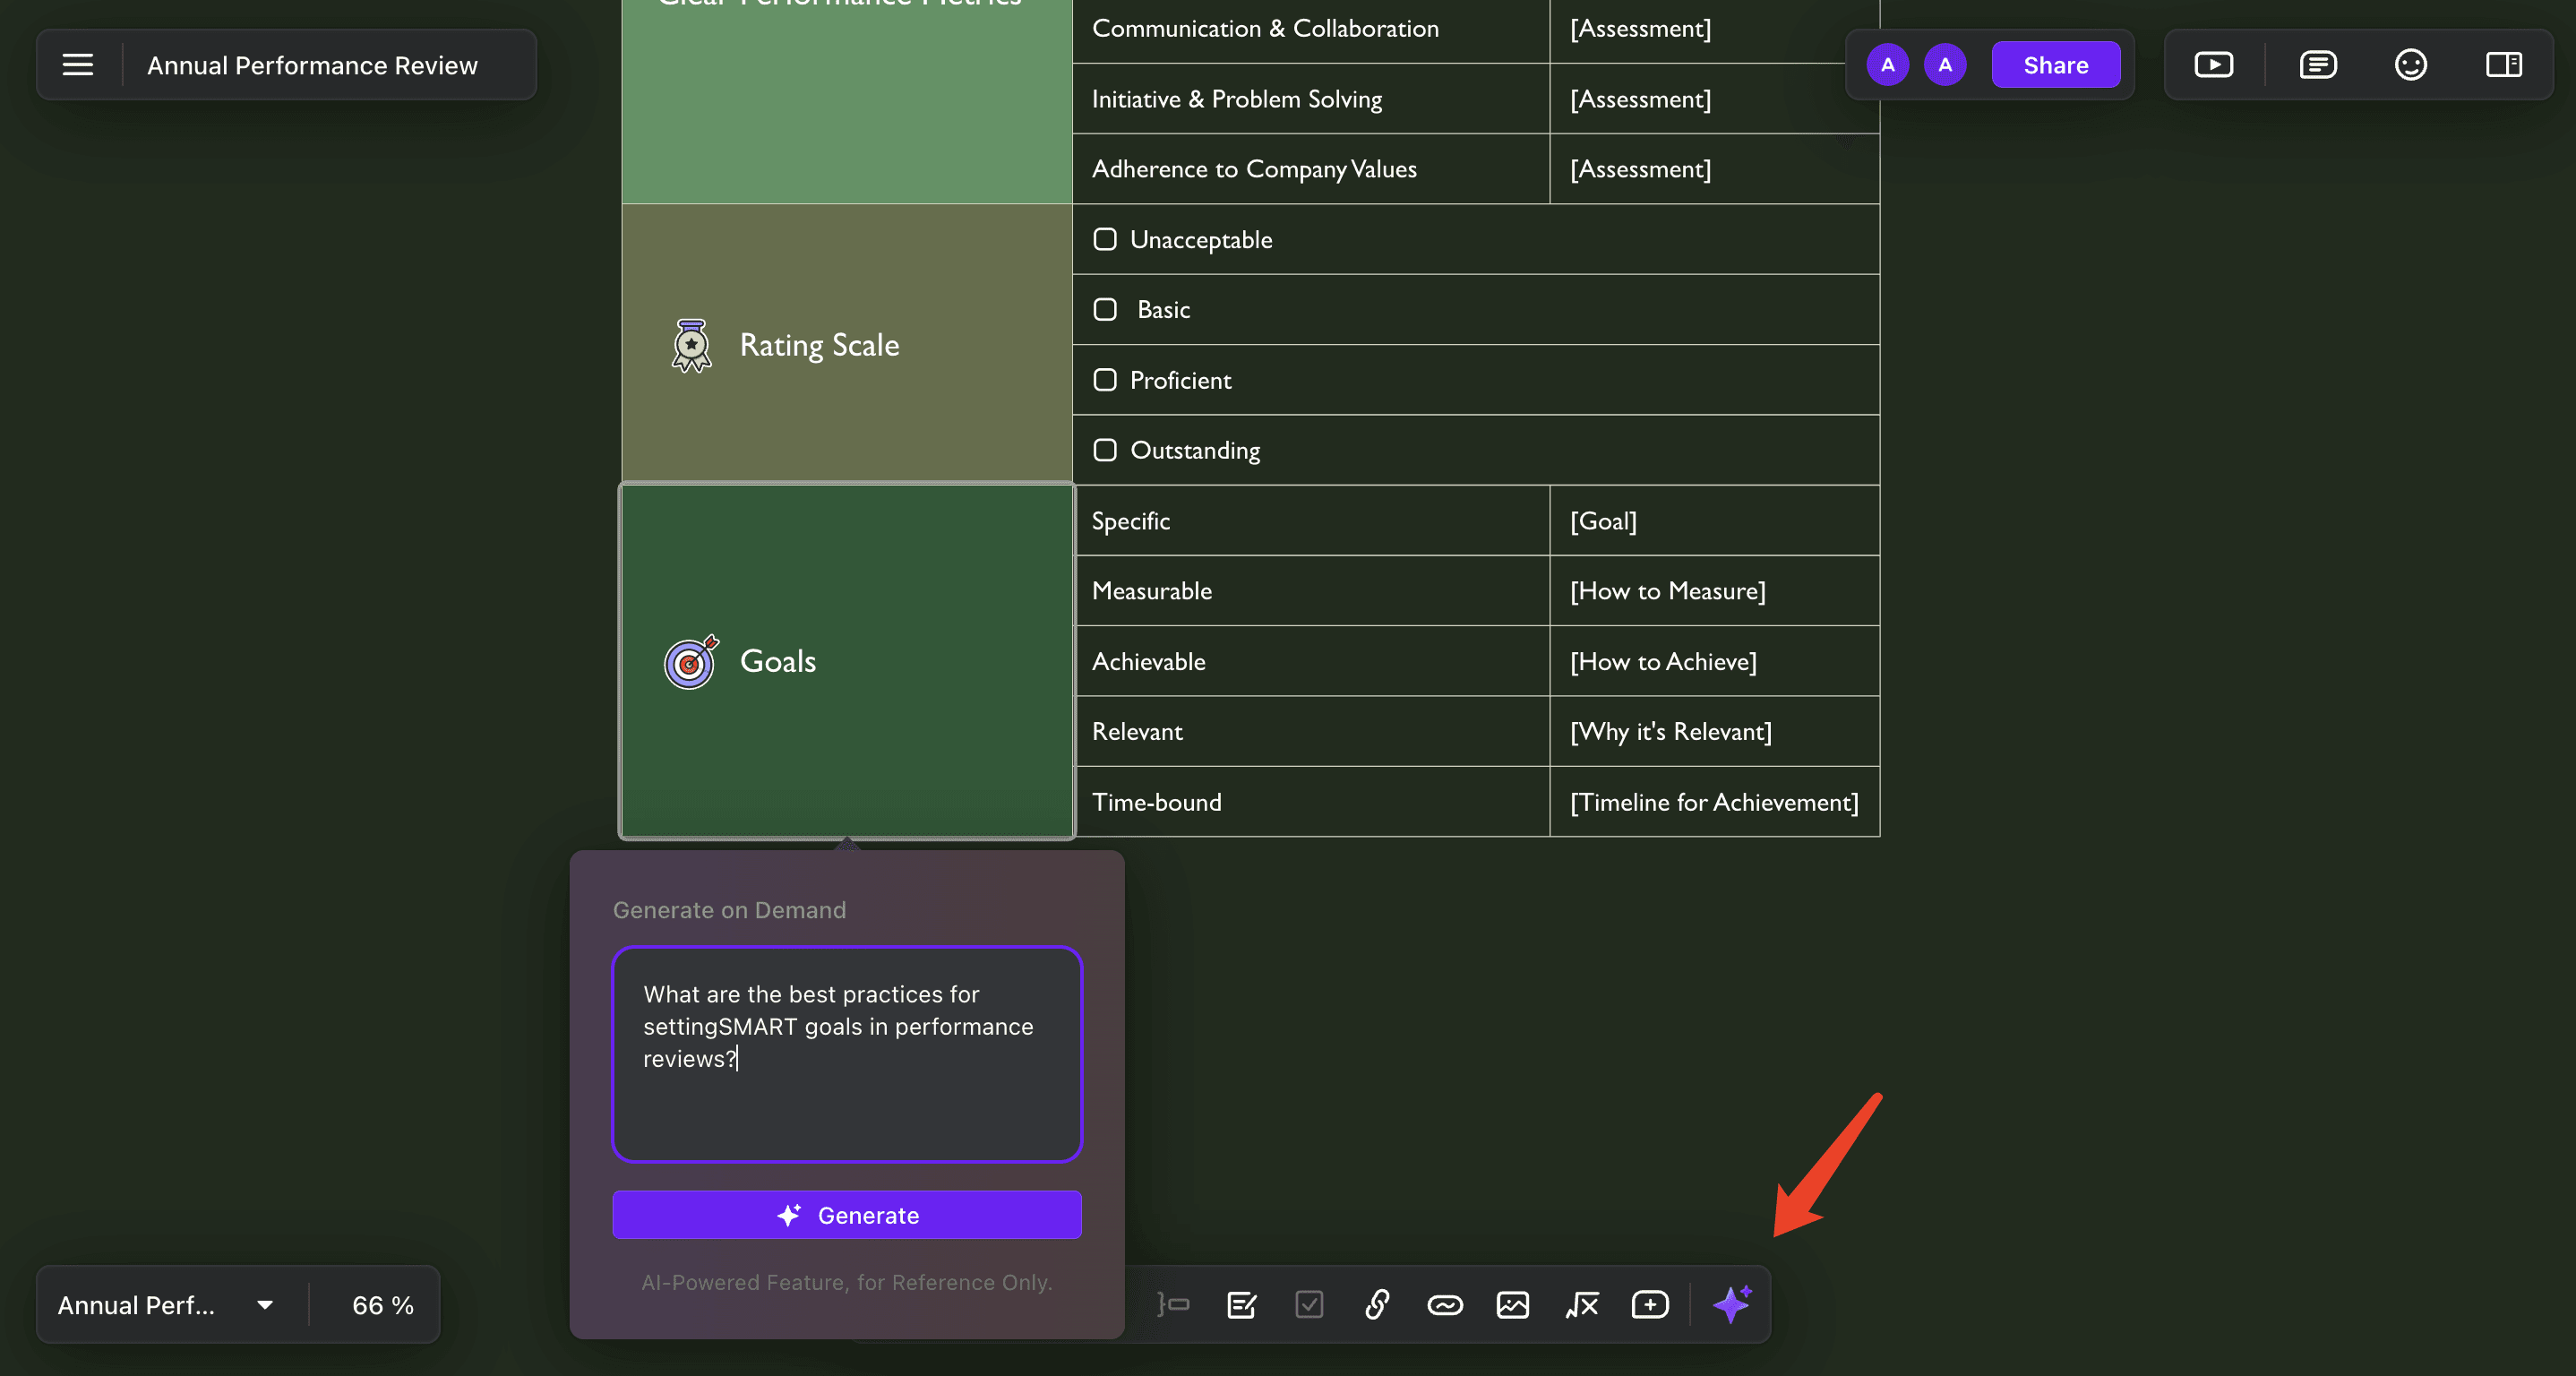Viewport: 2576px width, 1376px height.
Task: Click the 'Time-bound' cell
Action: click(x=1310, y=802)
